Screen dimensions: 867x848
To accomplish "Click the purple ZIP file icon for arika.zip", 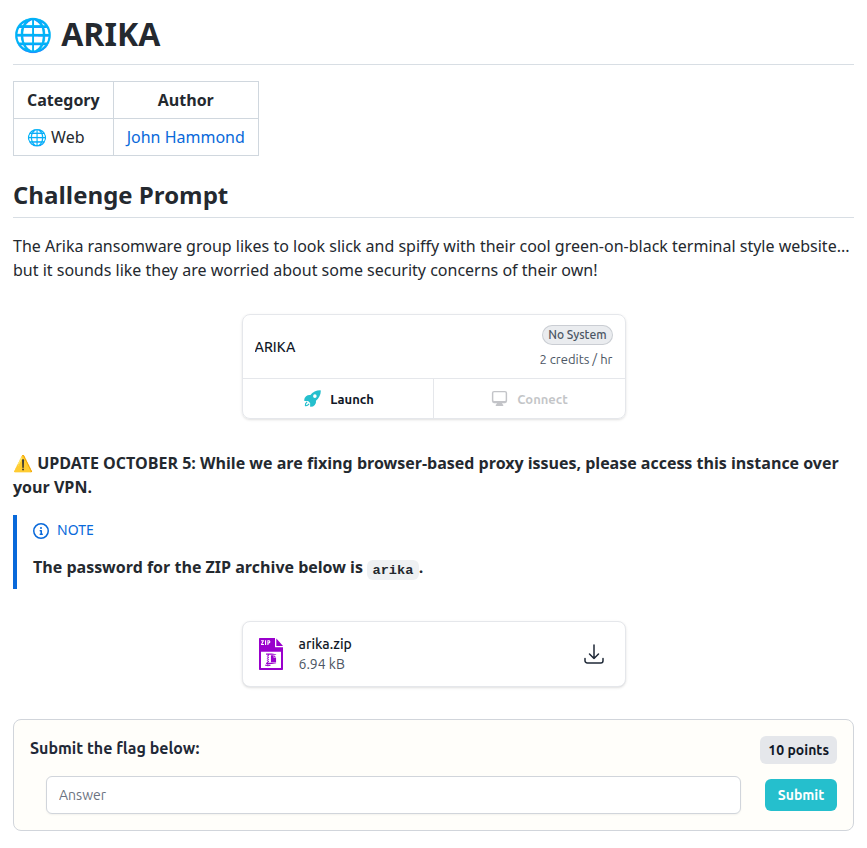I will [270, 652].
